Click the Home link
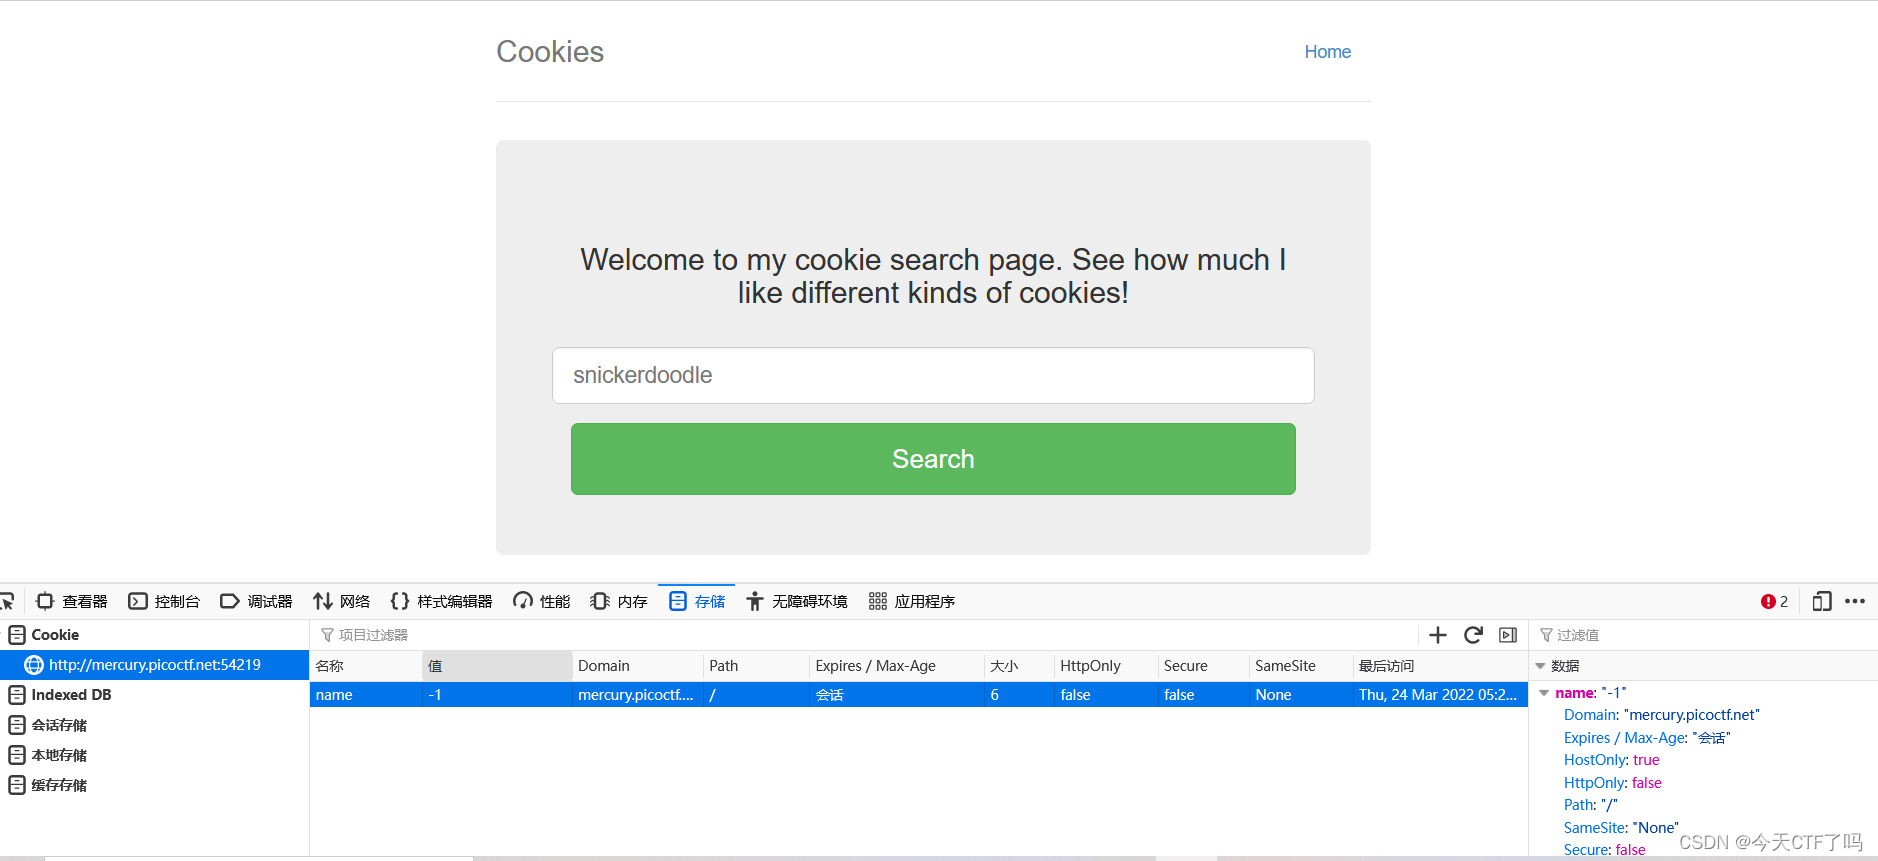 pyautogui.click(x=1327, y=51)
